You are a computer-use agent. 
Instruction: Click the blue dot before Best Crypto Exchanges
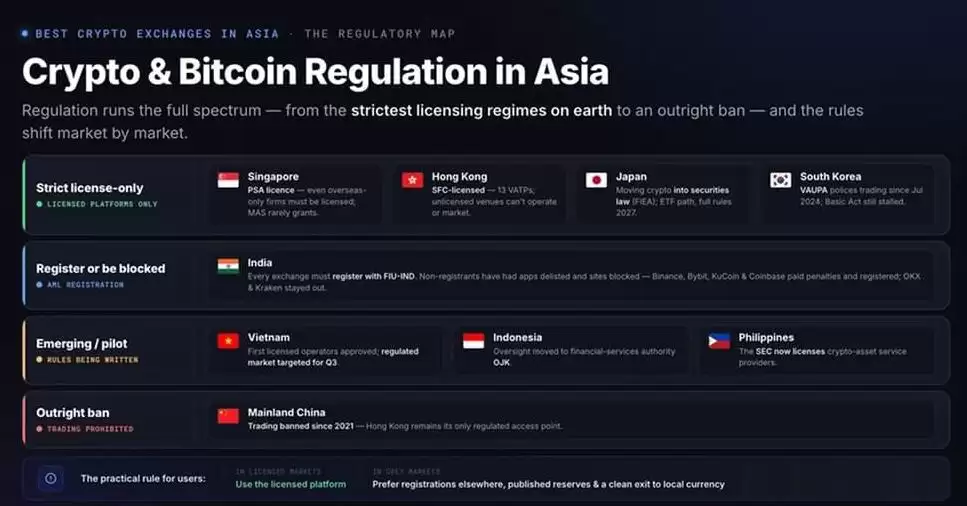click(25, 33)
